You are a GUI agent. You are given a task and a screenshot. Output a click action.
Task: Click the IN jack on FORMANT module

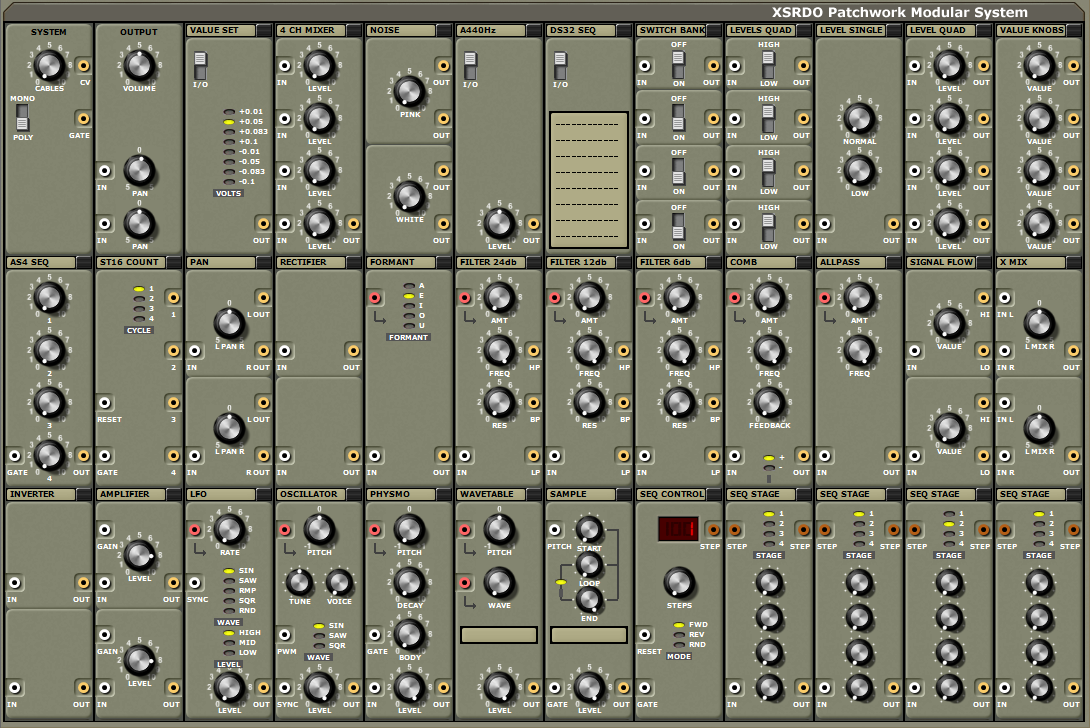[375, 456]
